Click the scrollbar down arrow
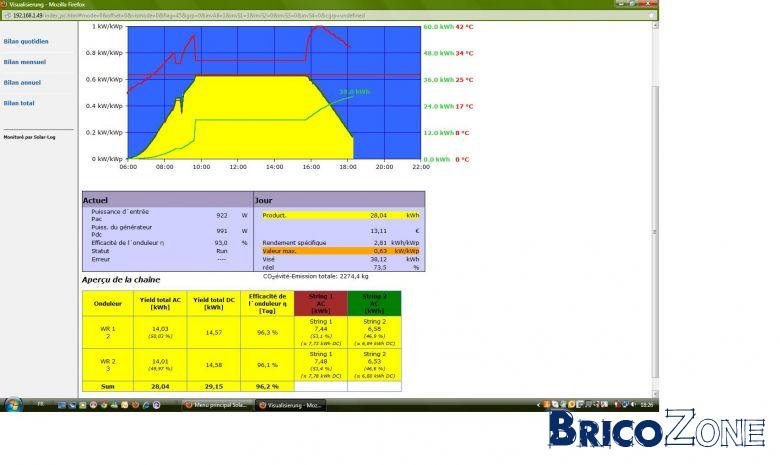The width and height of the screenshot is (780, 465). 655,393
